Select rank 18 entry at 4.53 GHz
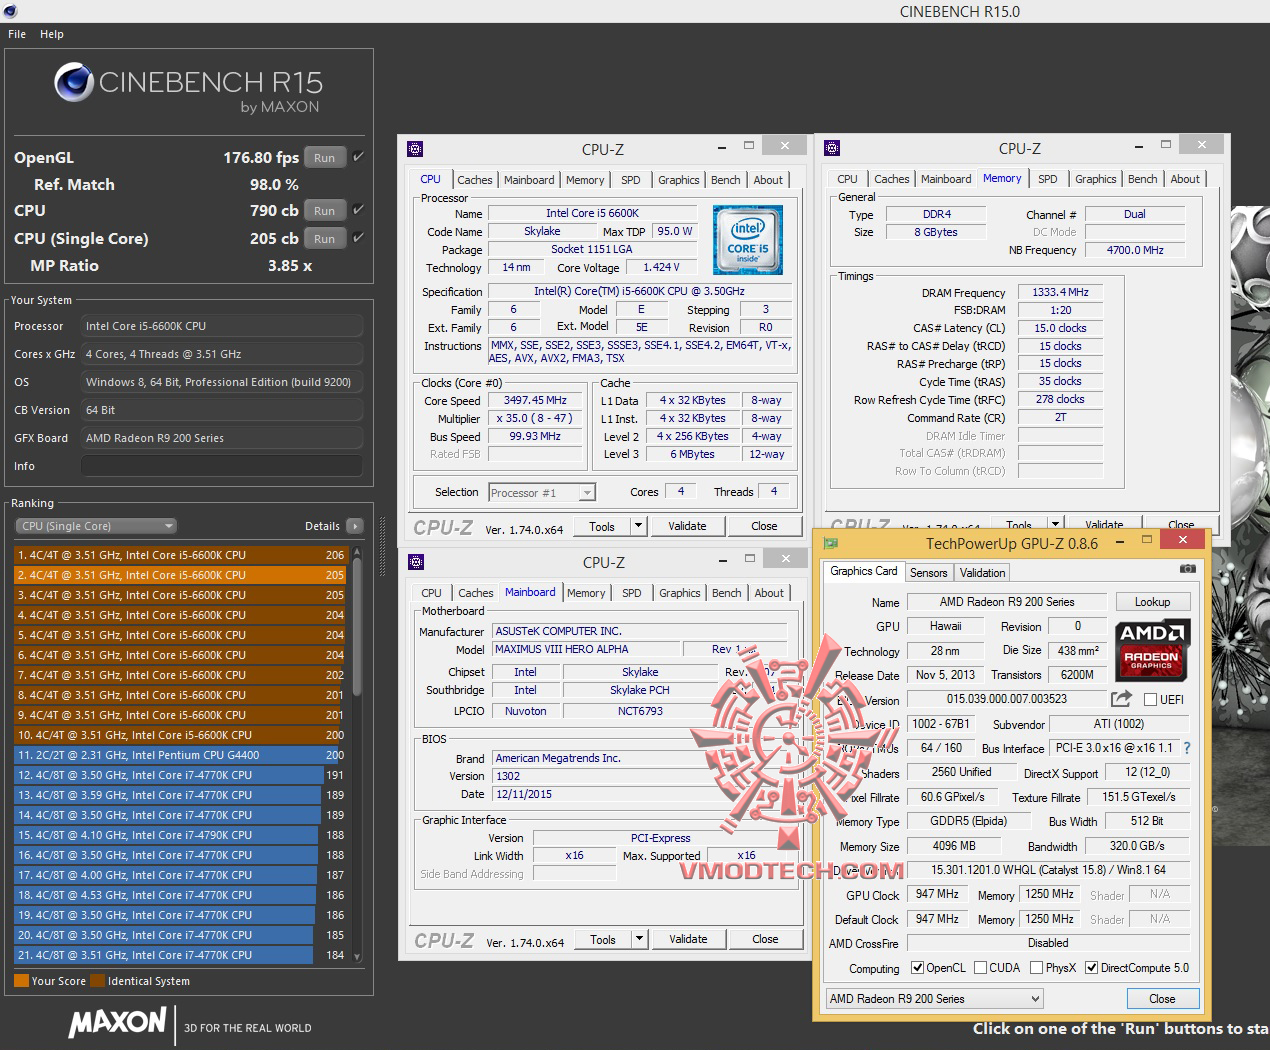 click(181, 895)
